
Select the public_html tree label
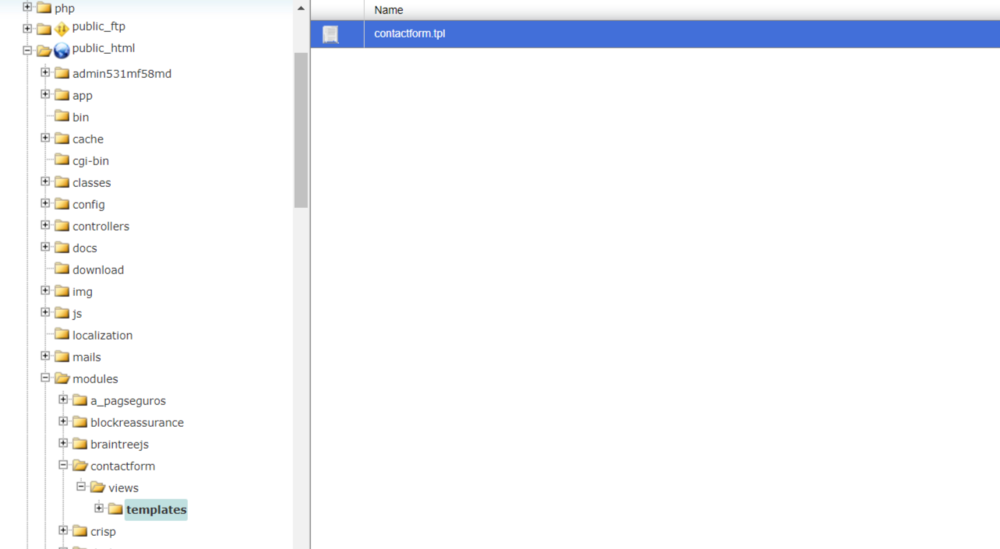[x=103, y=48]
